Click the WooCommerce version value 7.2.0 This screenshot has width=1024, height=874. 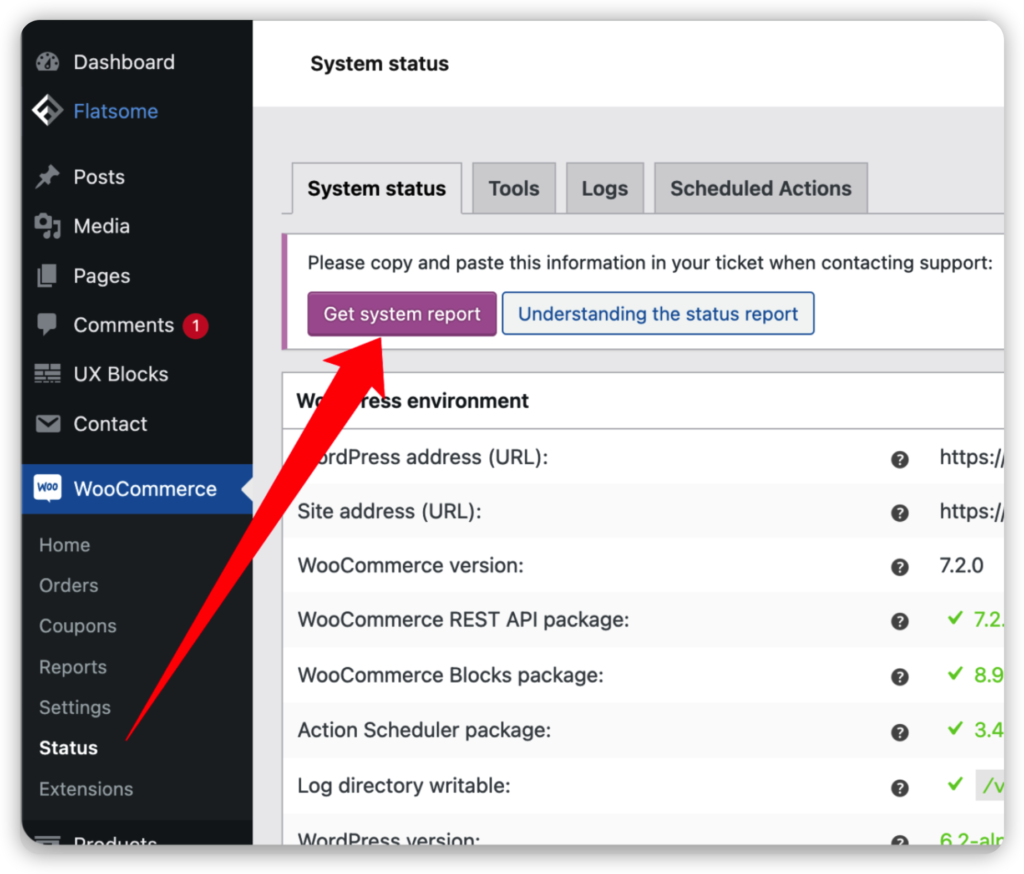(x=961, y=565)
